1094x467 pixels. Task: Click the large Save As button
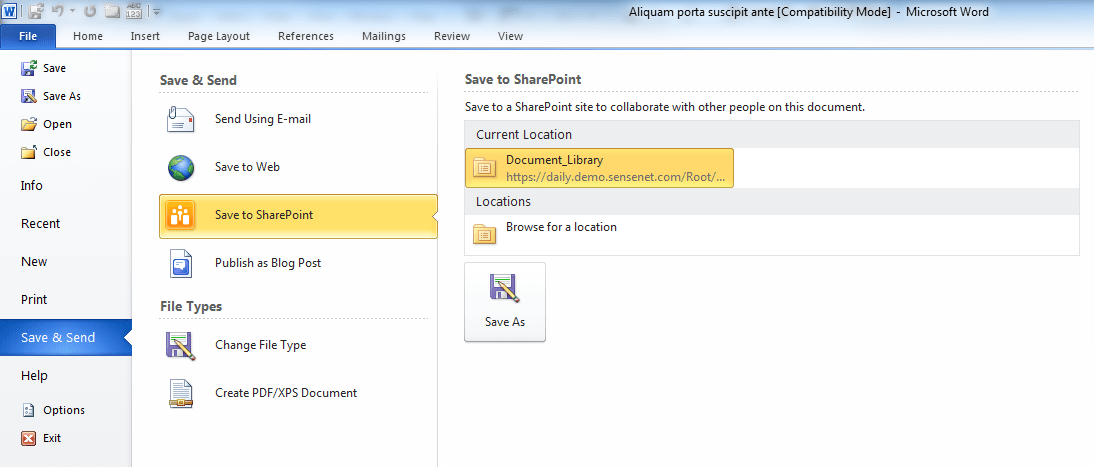[x=505, y=302]
